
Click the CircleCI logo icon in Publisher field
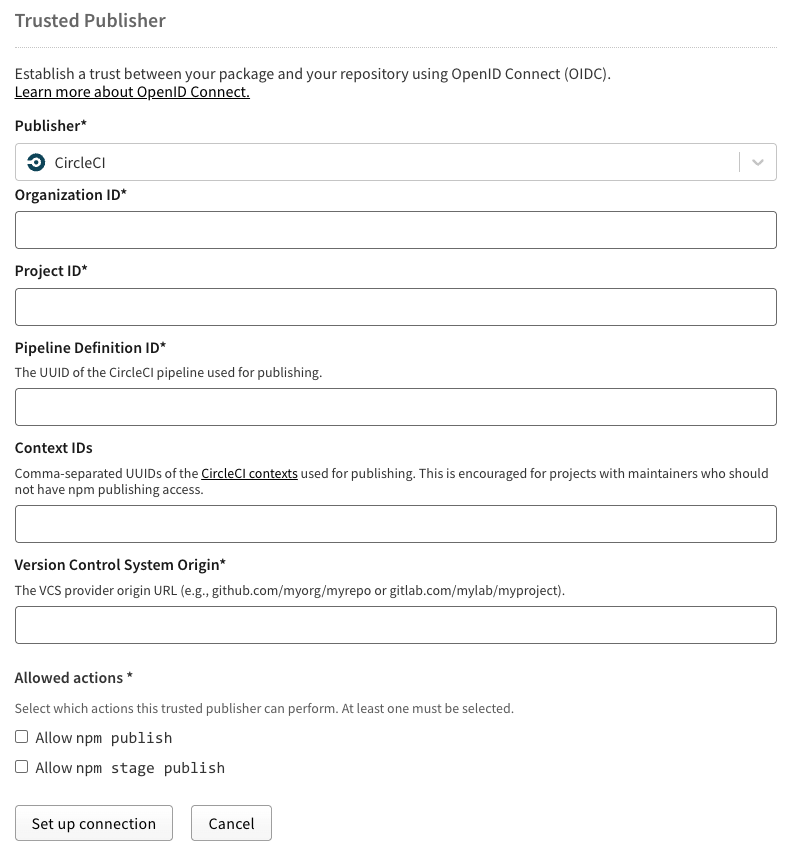click(36, 163)
